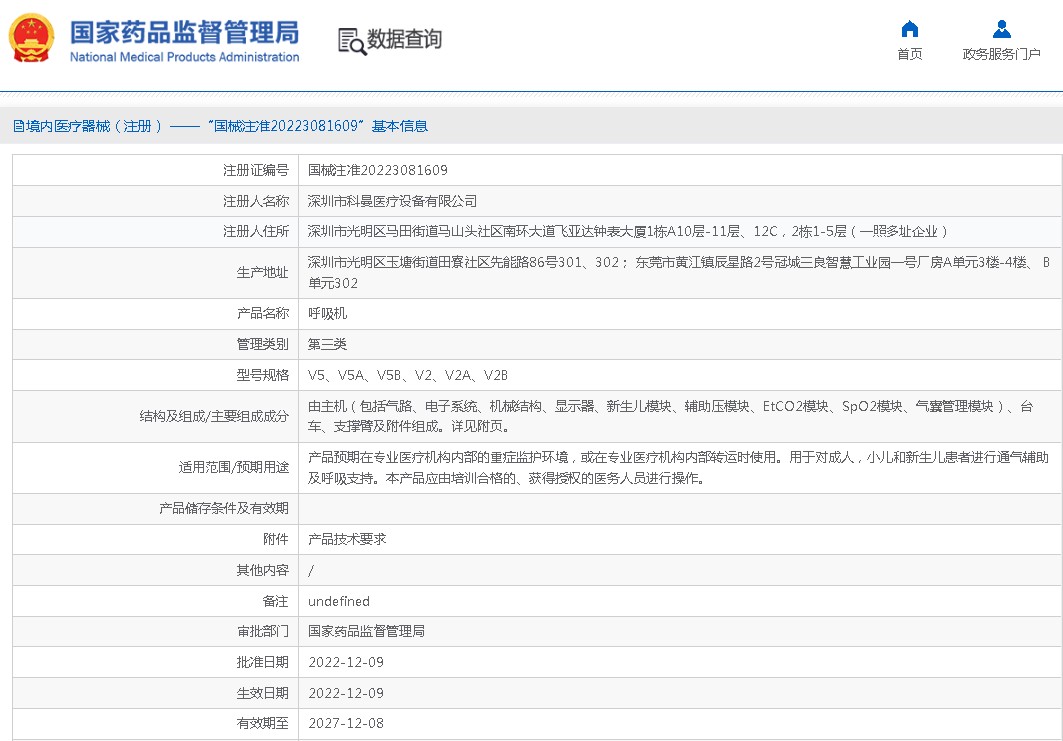Click the 生产地址 label cell
Image resolution: width=1063 pixels, height=741 pixels.
click(x=155, y=273)
